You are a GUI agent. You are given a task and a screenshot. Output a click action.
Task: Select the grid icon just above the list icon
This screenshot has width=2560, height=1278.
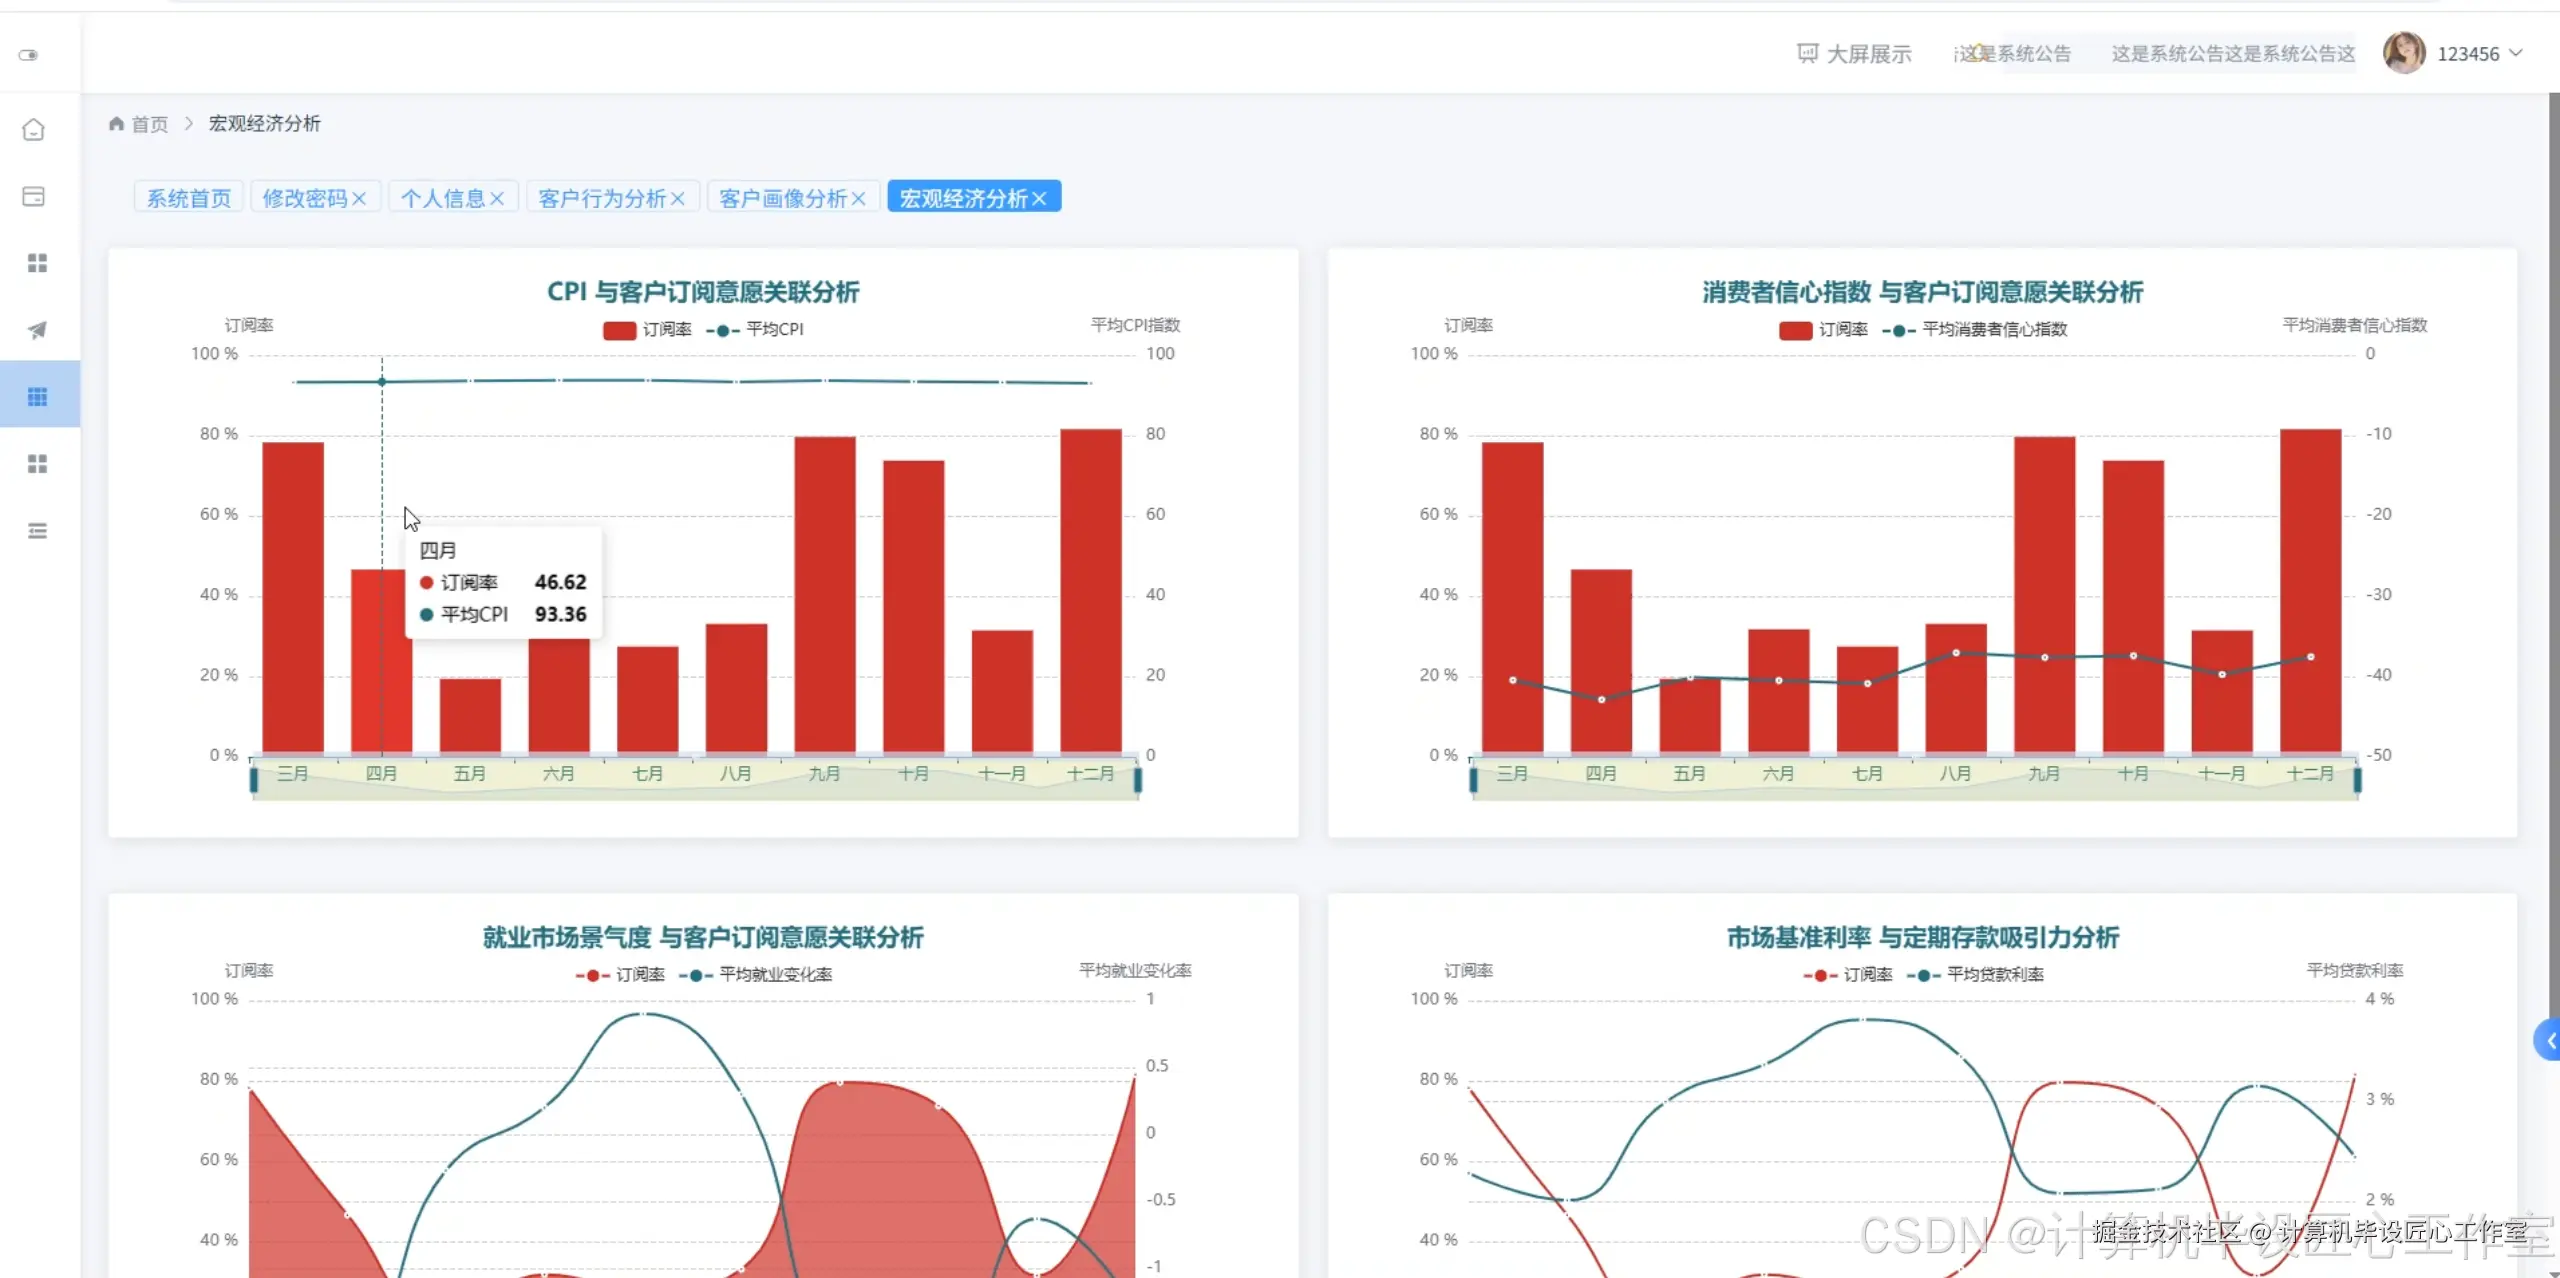pyautogui.click(x=37, y=464)
